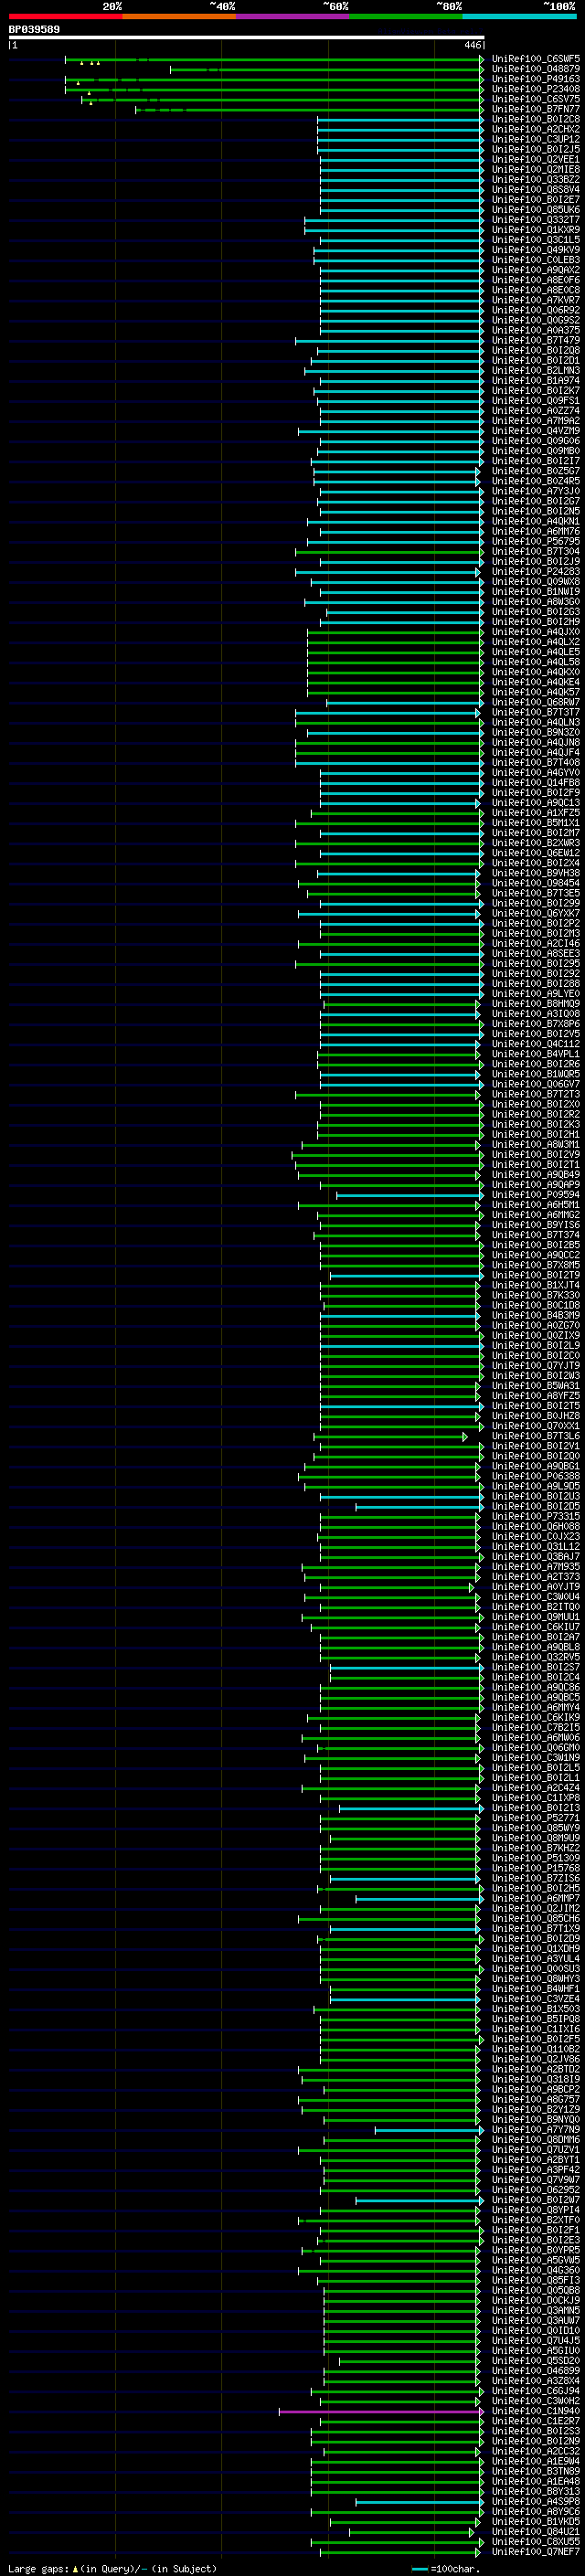Click label UniRef100_Q2VEE1

[x=536, y=160]
